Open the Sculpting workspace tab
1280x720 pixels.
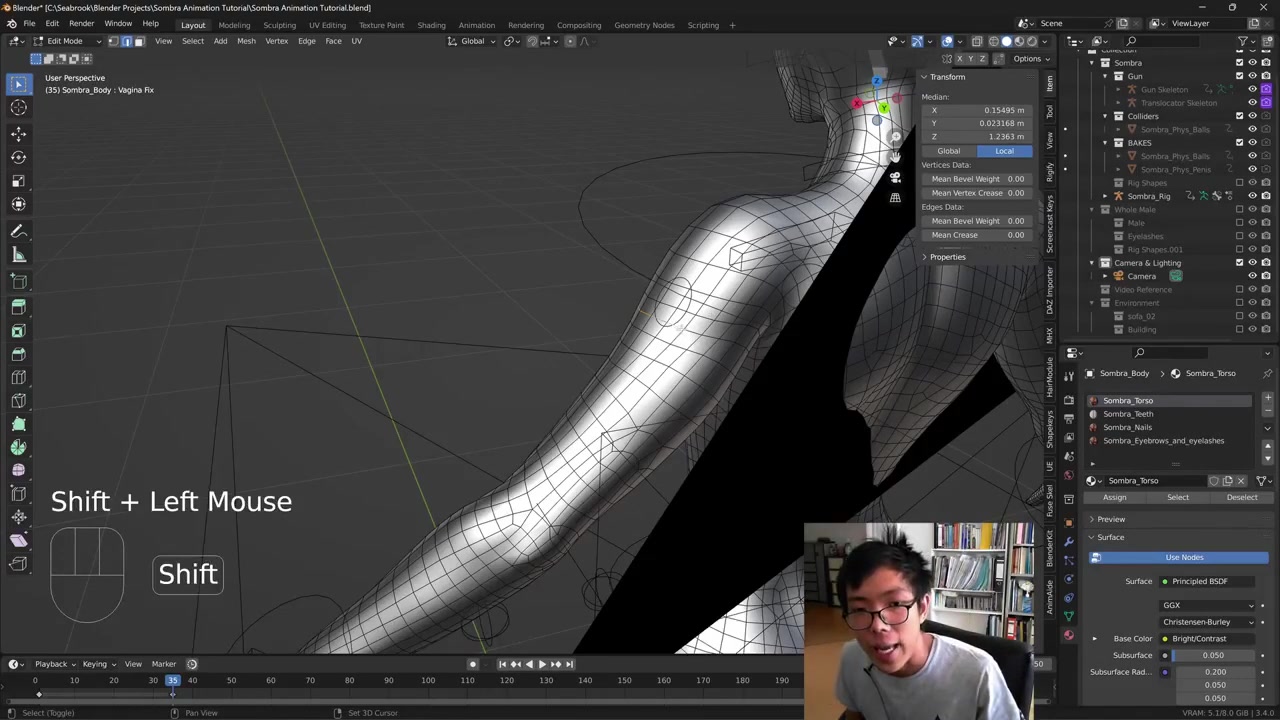pos(279,25)
